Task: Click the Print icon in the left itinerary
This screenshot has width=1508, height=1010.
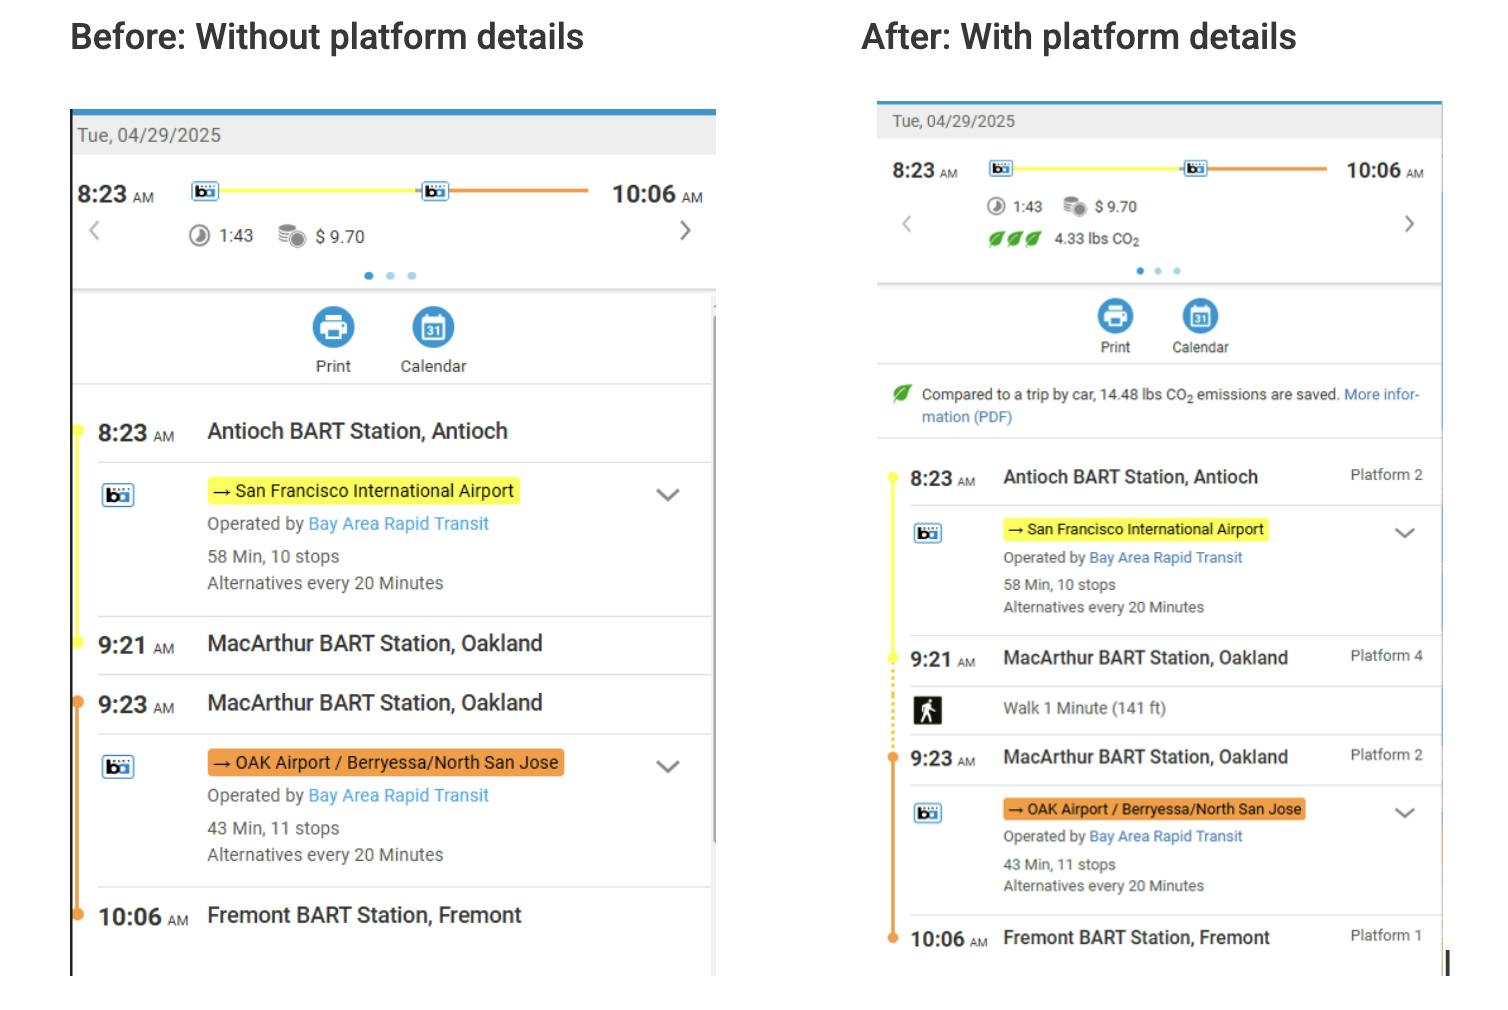Action: pyautogui.click(x=333, y=326)
